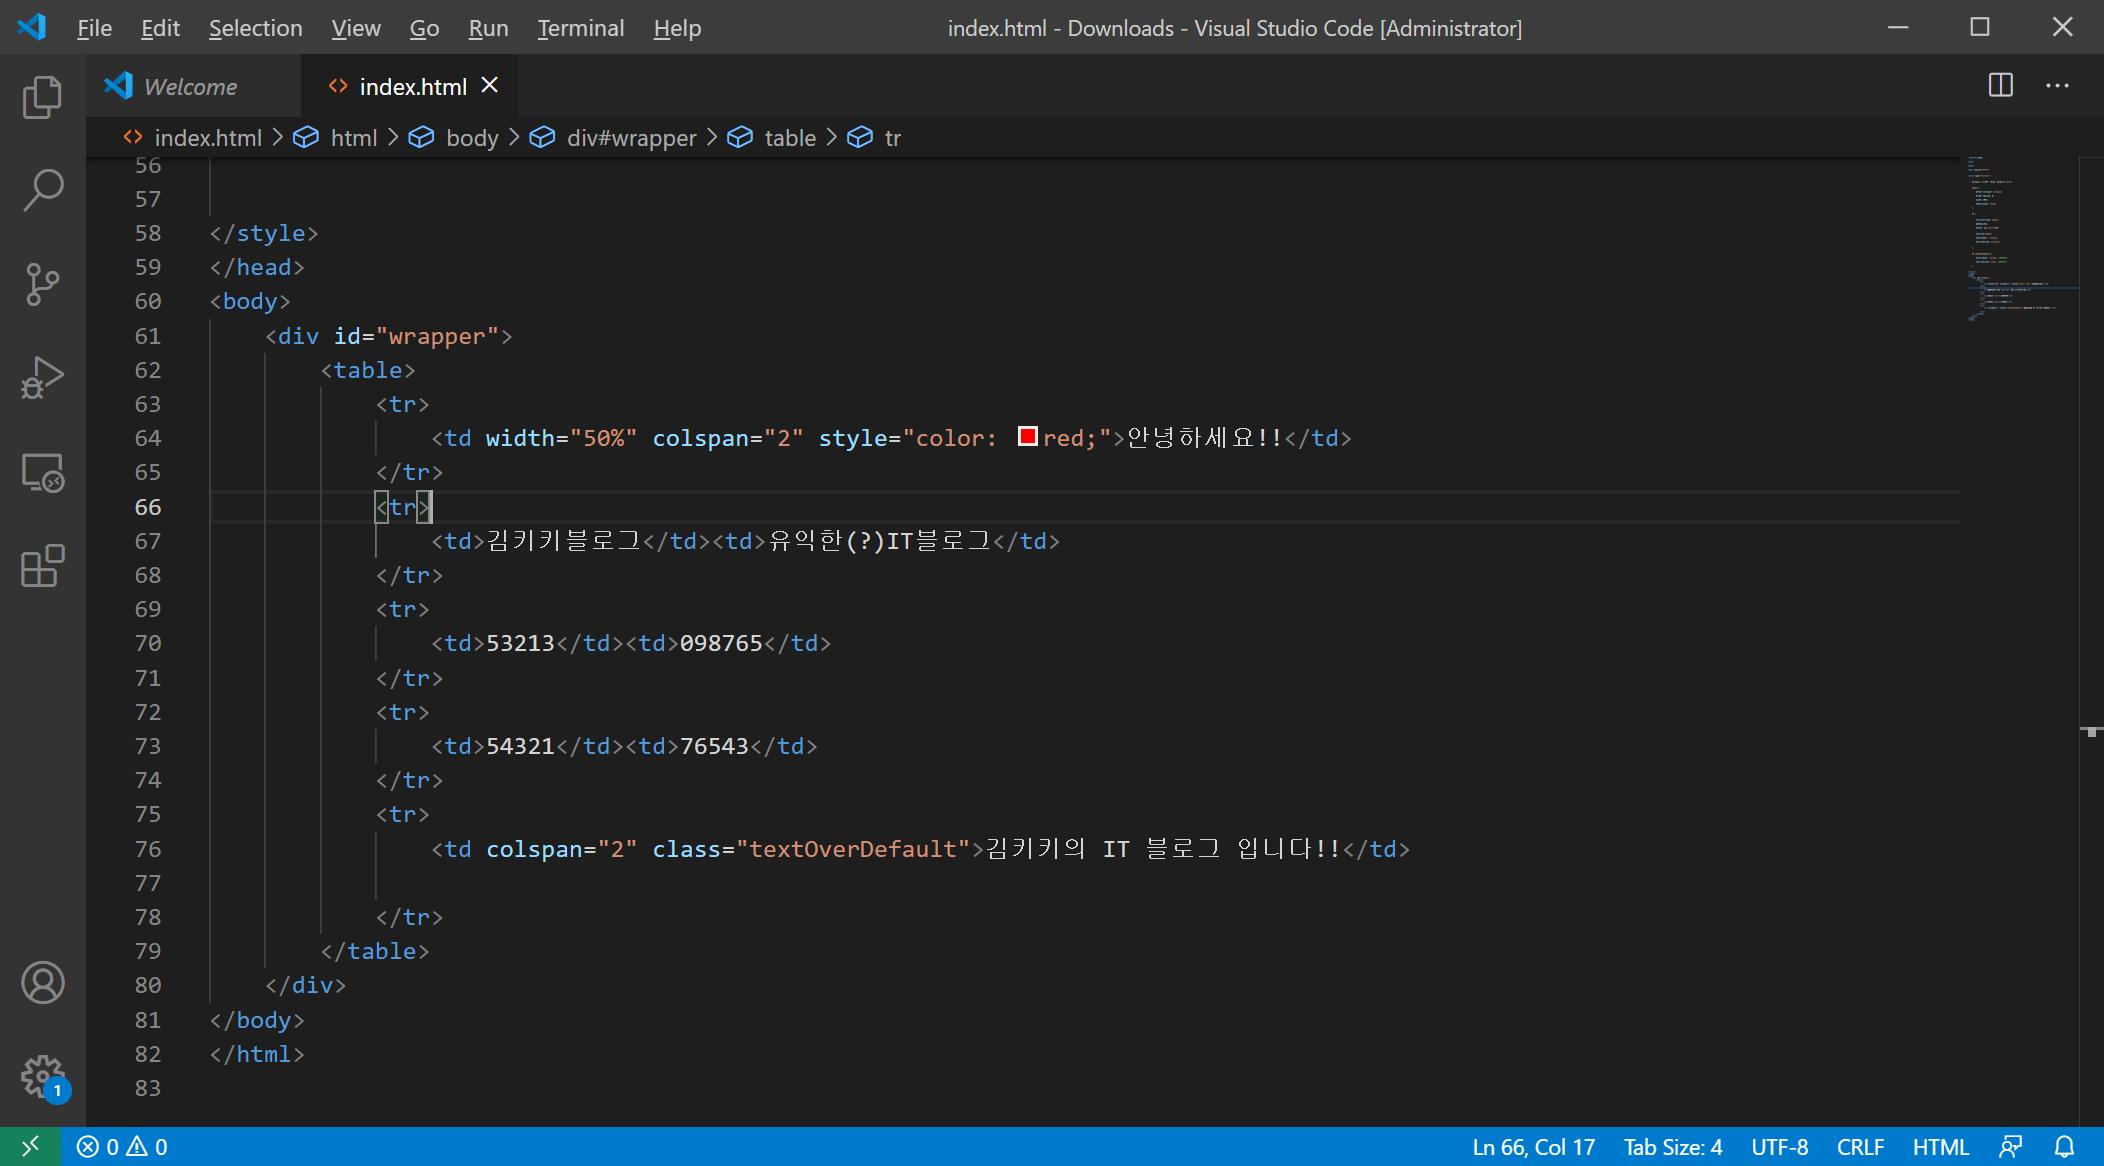Split the editor to the right
Screen dimensions: 2104x1166
pyautogui.click(x=2000, y=86)
